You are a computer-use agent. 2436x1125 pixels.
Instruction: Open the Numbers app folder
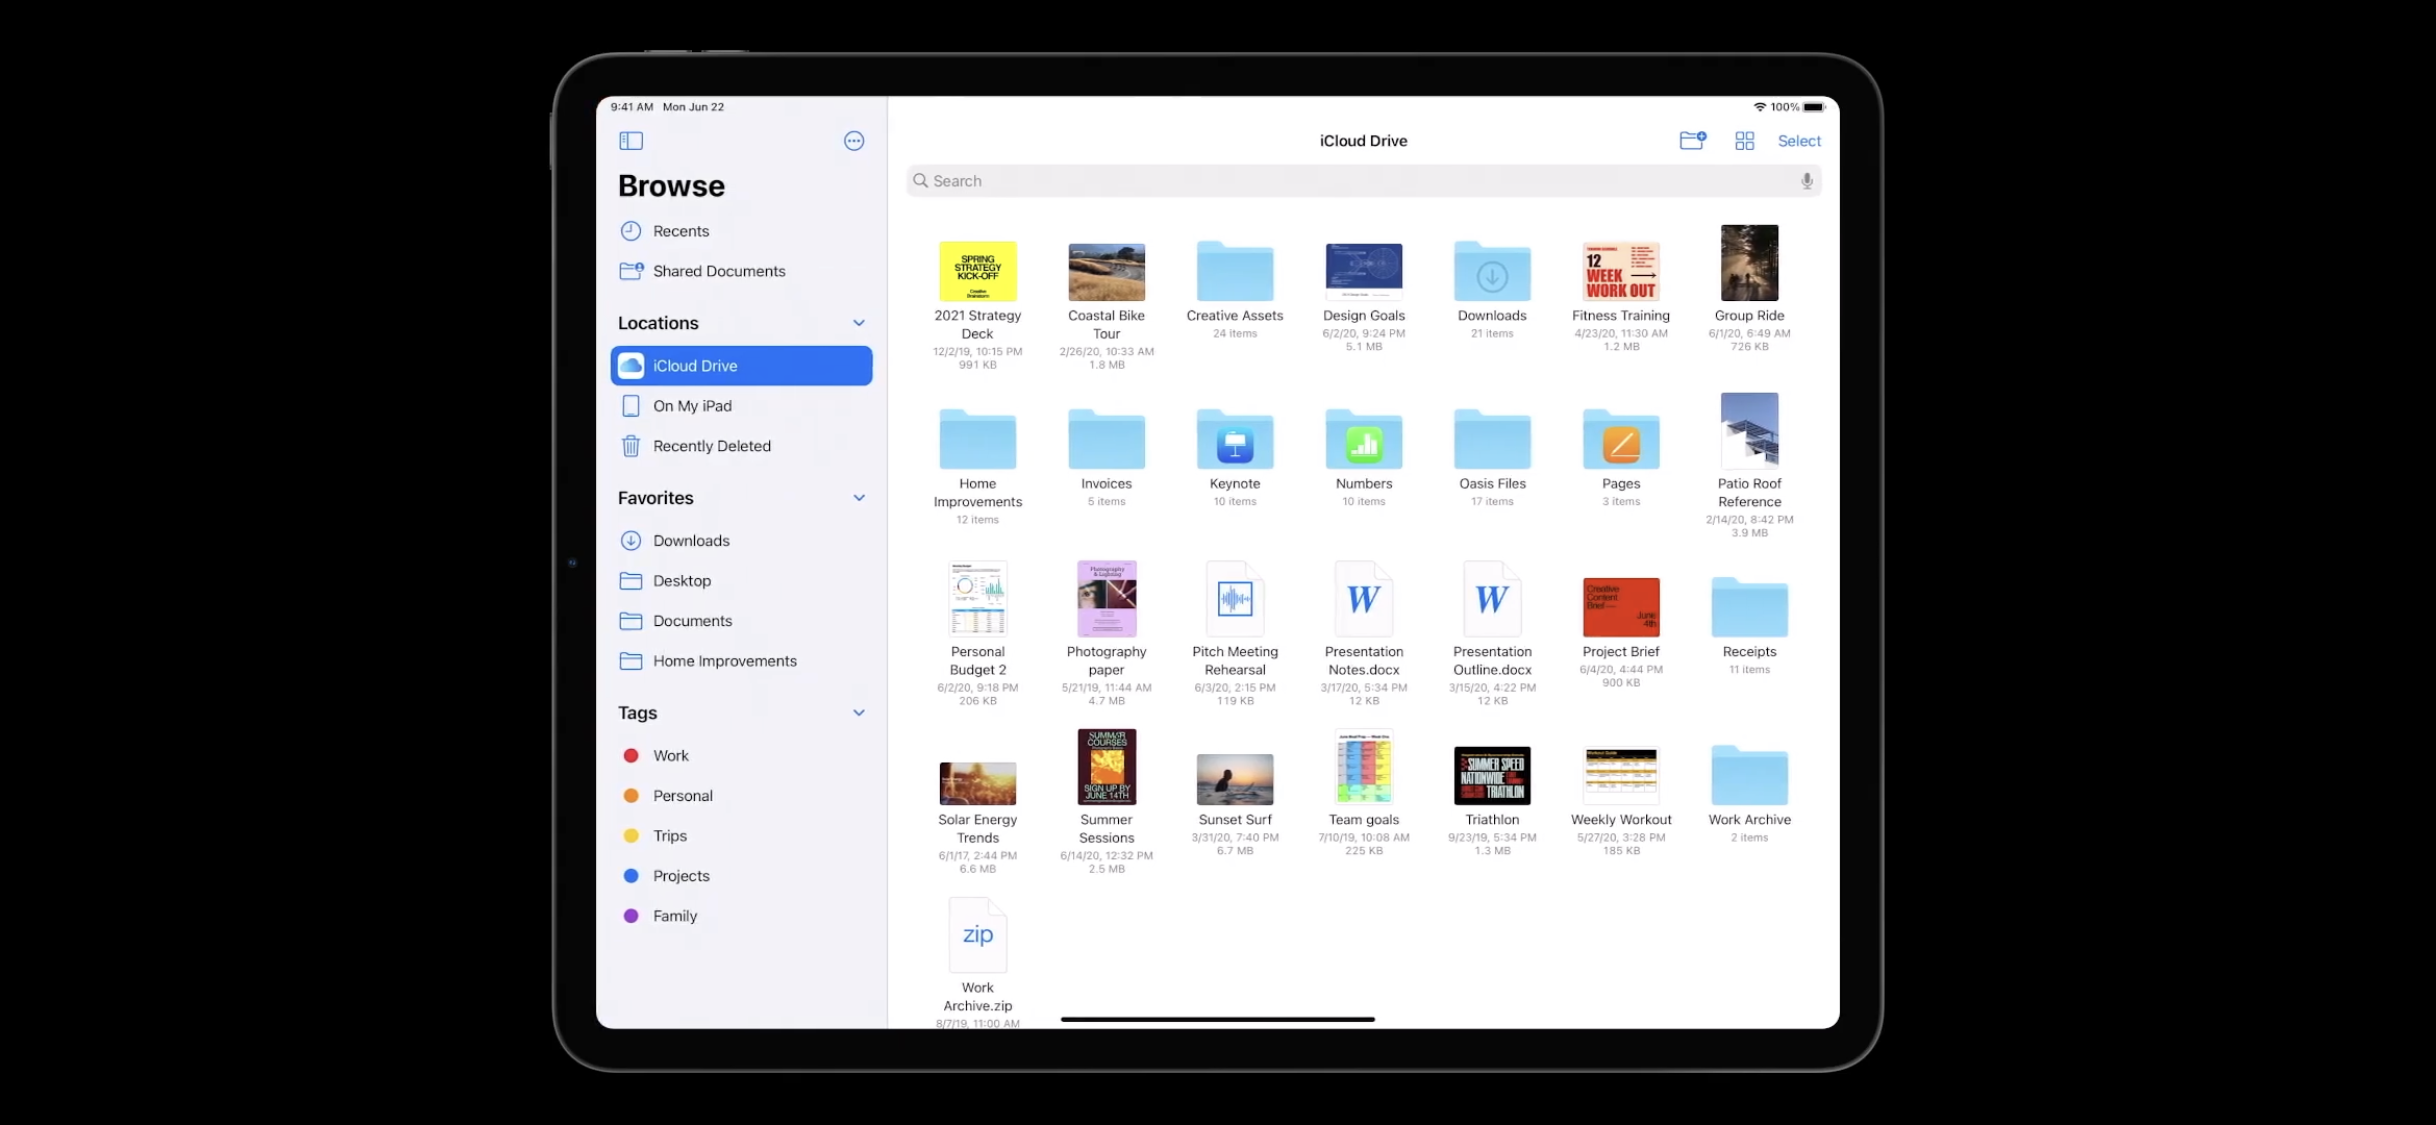(1363, 441)
